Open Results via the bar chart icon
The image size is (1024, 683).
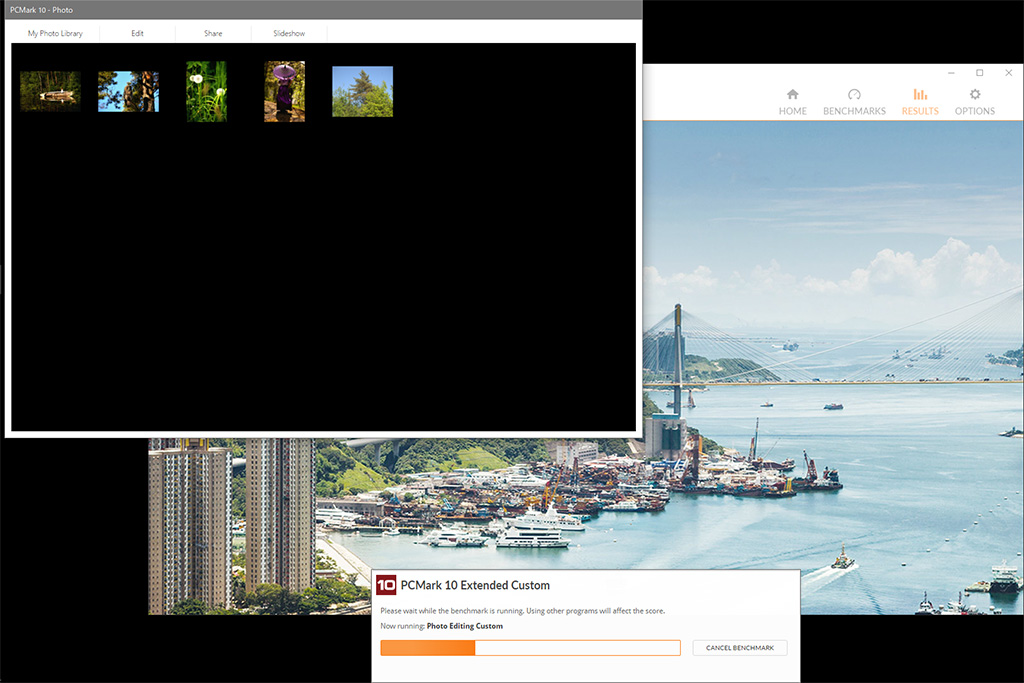(920, 103)
